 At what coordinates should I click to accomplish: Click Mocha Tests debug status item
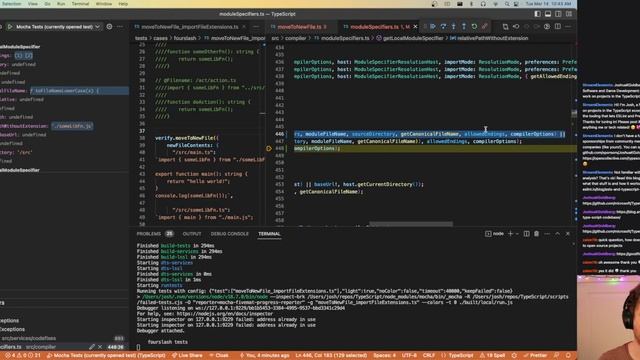click(x=106, y=356)
